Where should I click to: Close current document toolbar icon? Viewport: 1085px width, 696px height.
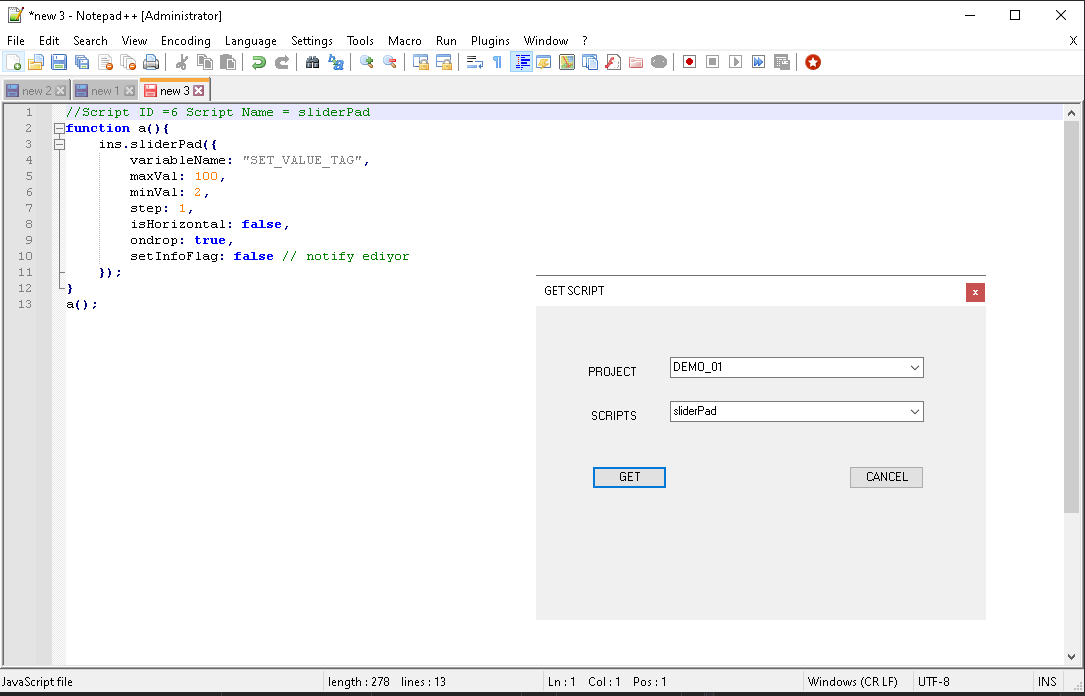pyautogui.click(x=105, y=62)
